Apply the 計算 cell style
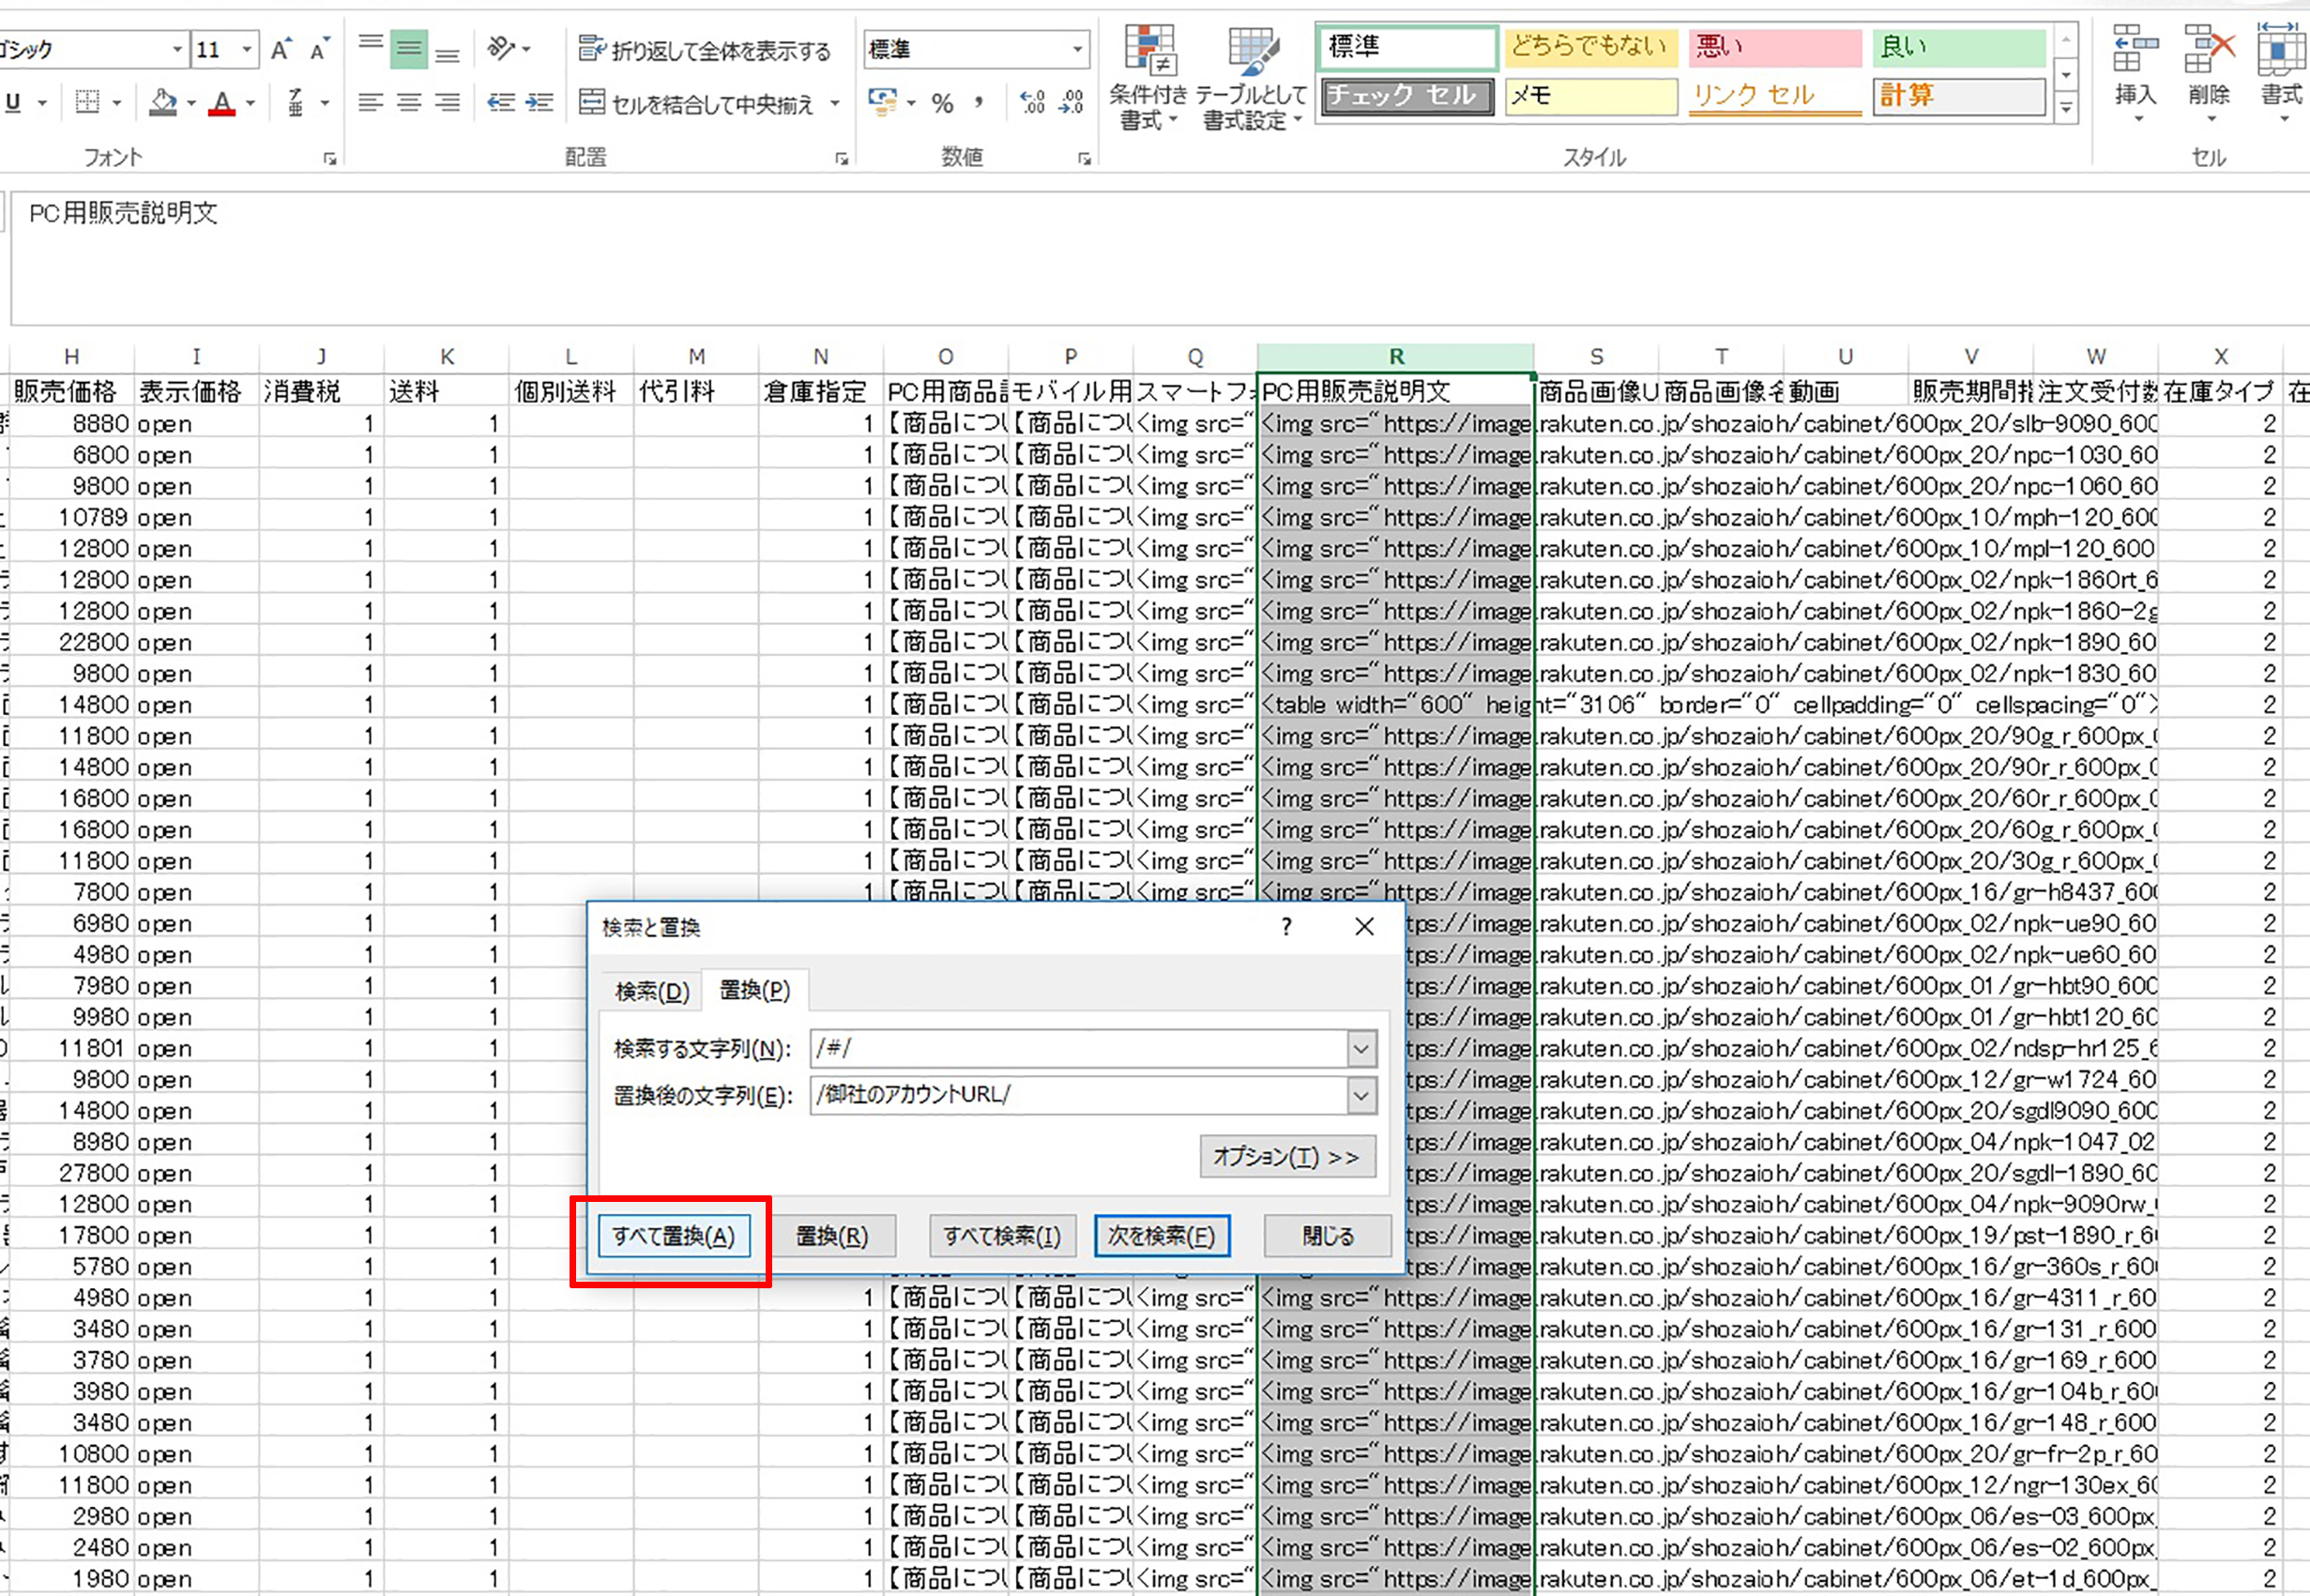This screenshot has width=2310, height=1596. coord(1958,96)
